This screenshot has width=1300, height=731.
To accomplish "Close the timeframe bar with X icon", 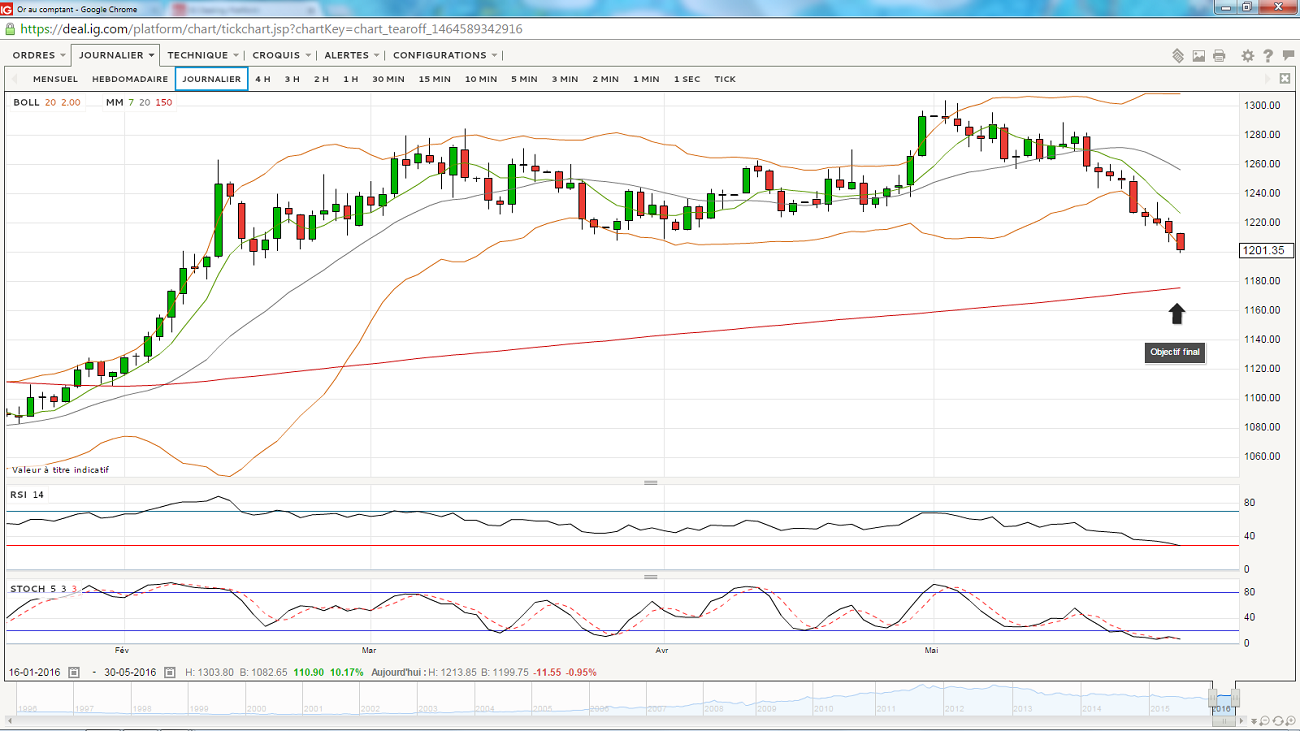I will point(1285,79).
